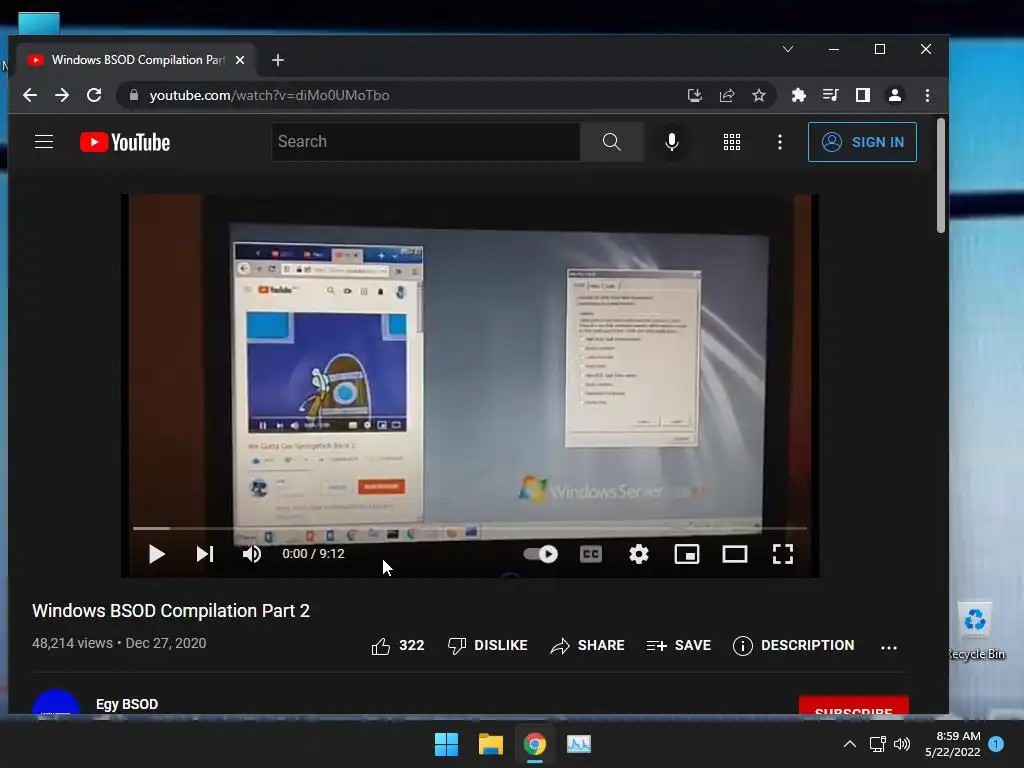Image resolution: width=1024 pixels, height=768 pixels.
Task: Switch to theater mode
Action: [735, 554]
